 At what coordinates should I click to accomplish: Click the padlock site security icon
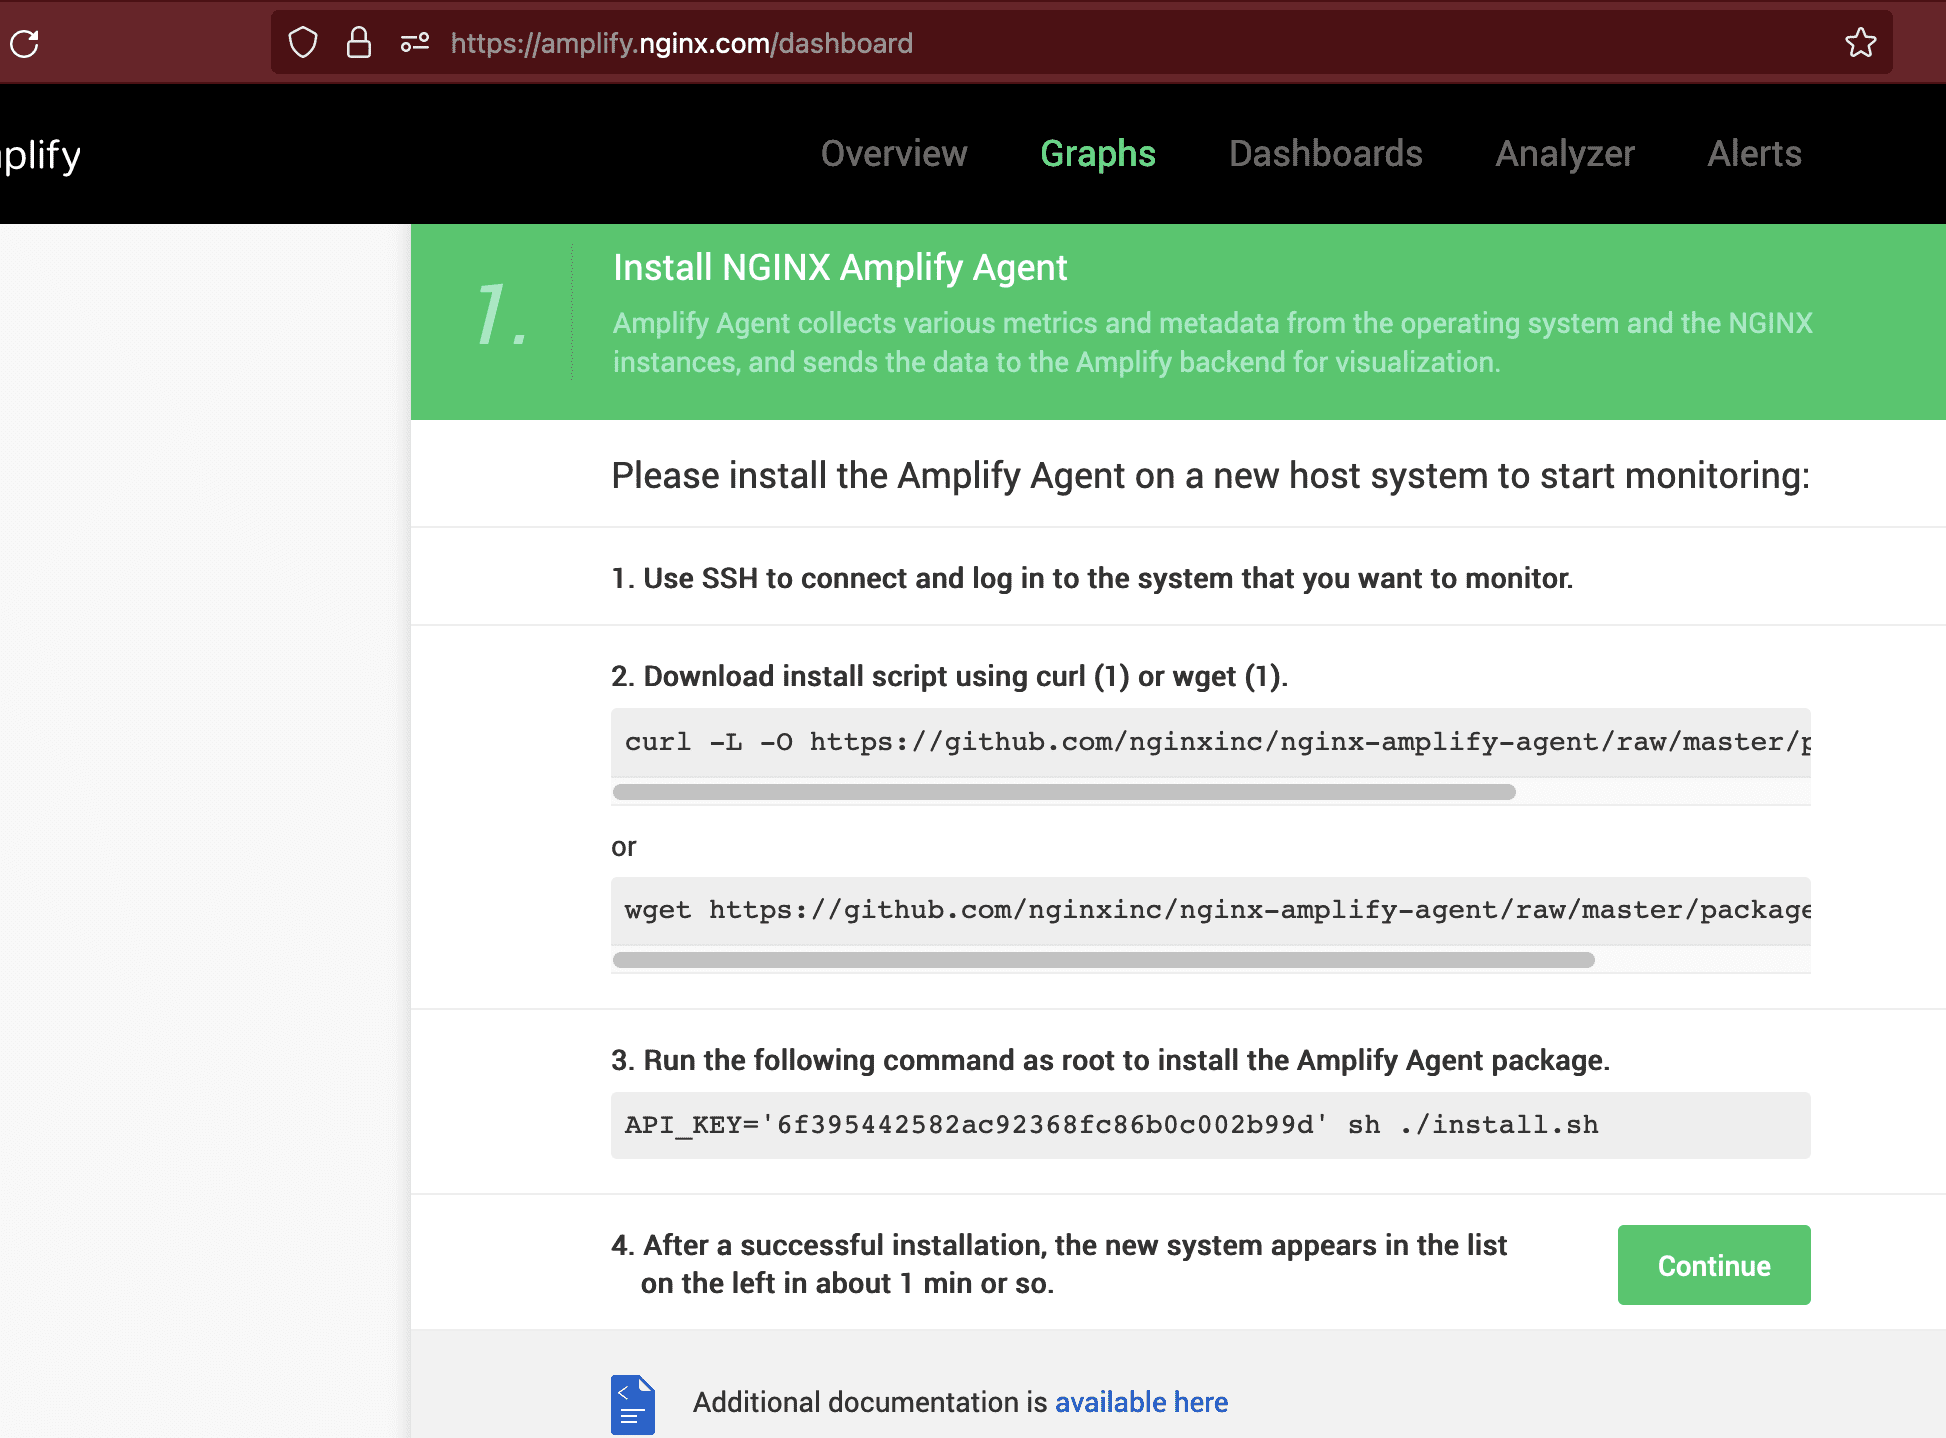(x=358, y=43)
